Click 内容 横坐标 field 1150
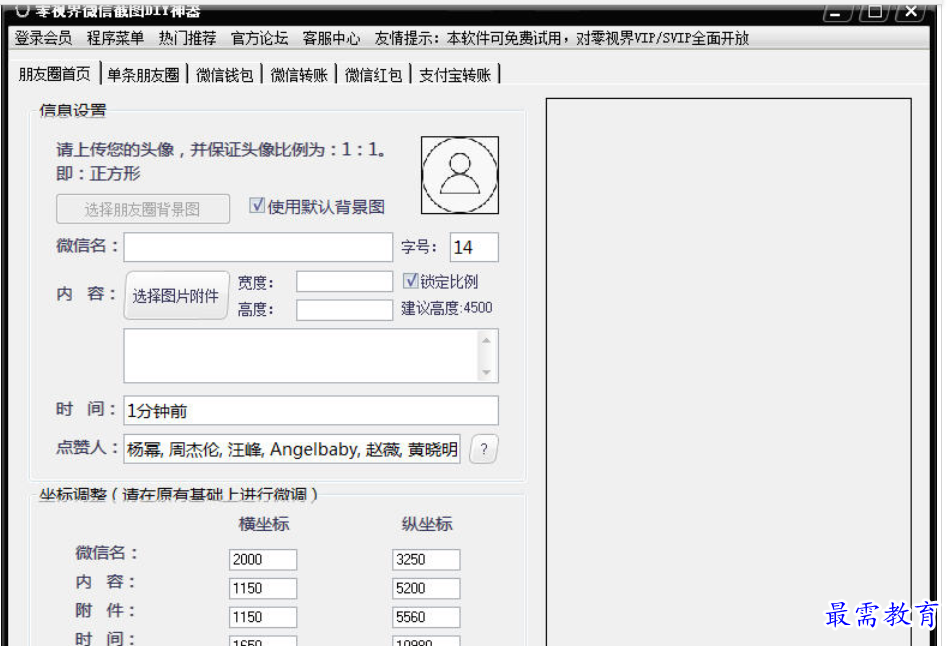Viewport: 947px width, 646px height. pyautogui.click(x=263, y=588)
